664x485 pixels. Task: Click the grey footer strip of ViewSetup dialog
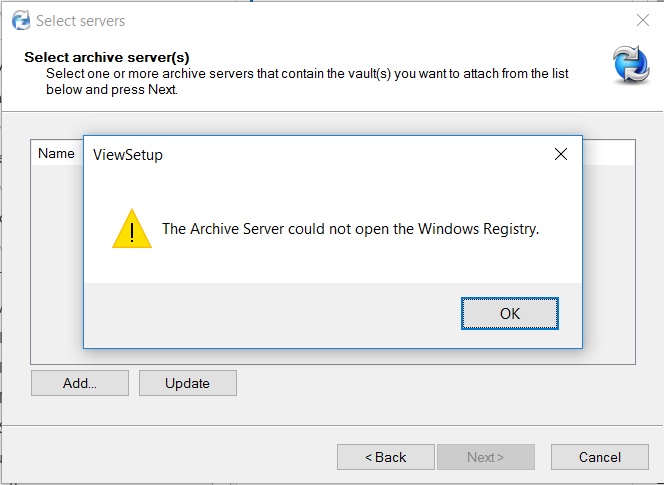tap(271, 316)
